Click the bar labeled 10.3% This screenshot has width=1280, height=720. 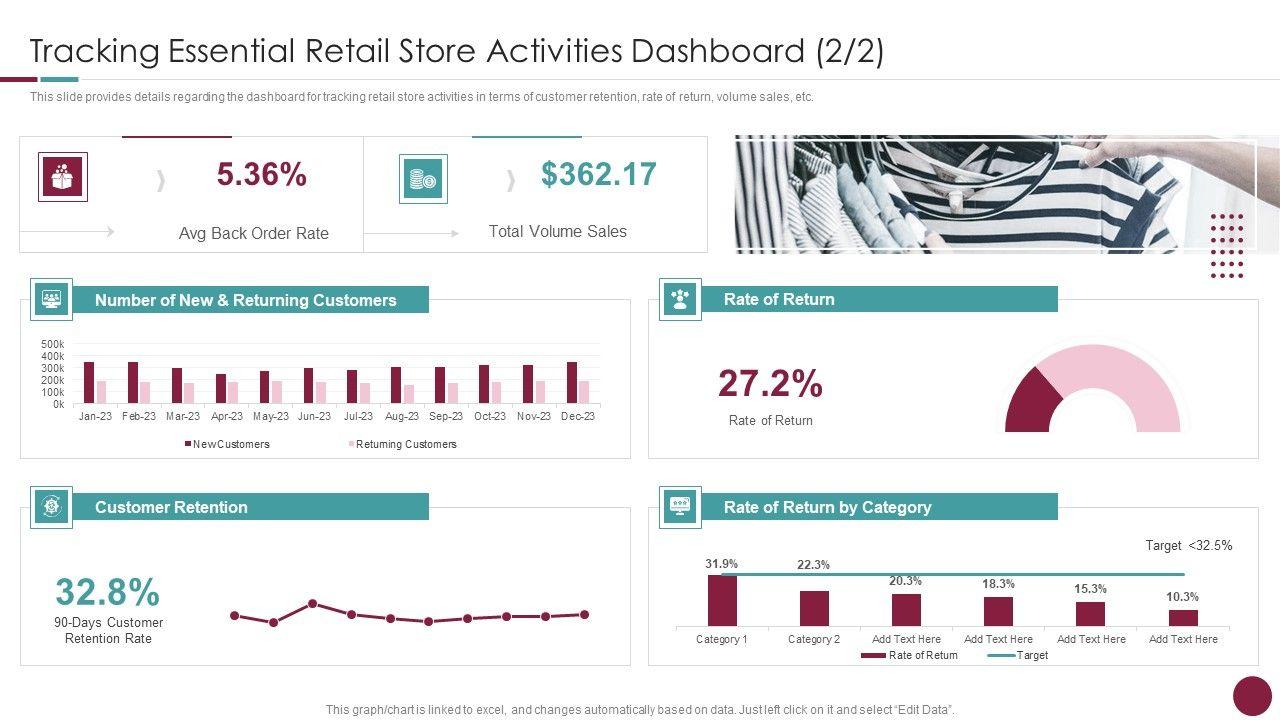pyautogui.click(x=1183, y=618)
